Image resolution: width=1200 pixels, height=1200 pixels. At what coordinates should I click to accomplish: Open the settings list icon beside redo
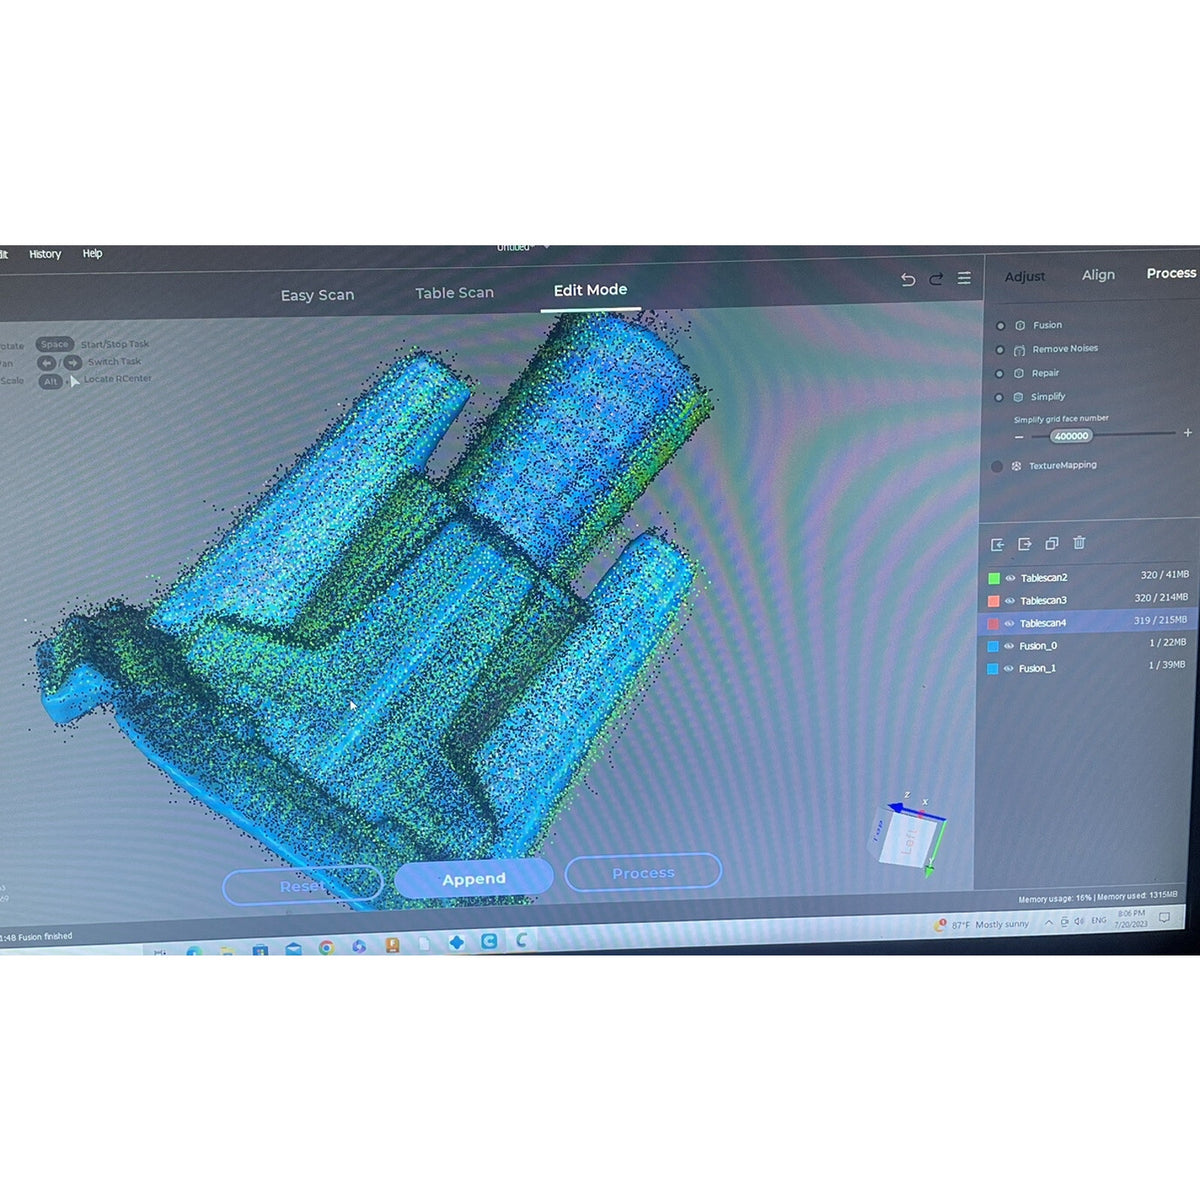964,278
